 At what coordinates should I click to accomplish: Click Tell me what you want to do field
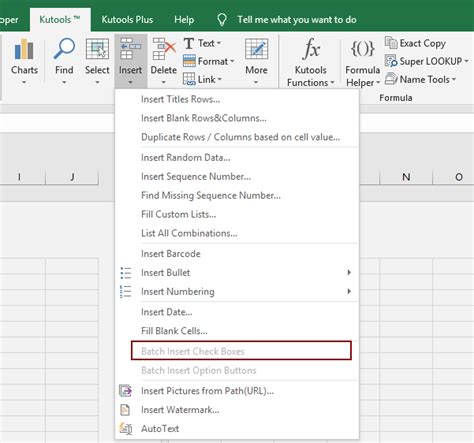297,20
